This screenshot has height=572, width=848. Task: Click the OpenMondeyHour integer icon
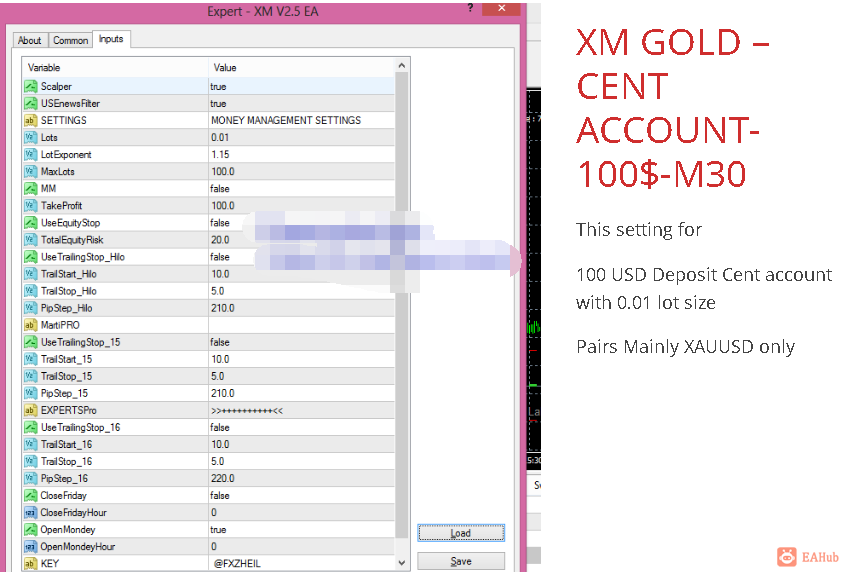pos(31,547)
